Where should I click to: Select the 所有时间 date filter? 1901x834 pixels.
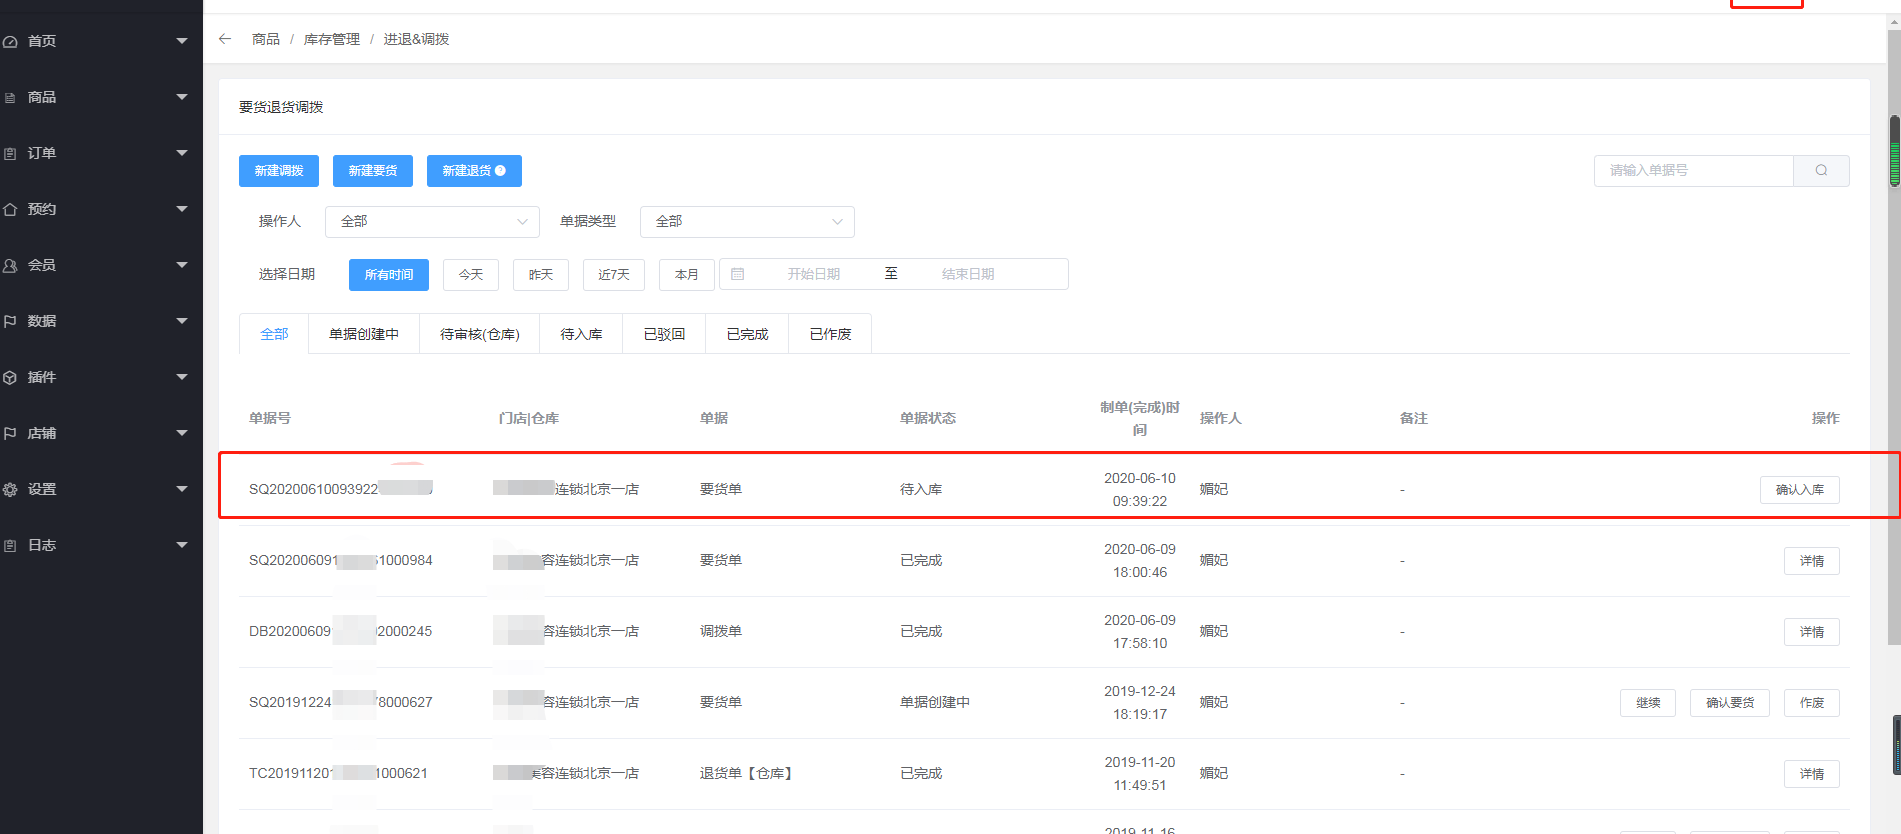point(389,275)
